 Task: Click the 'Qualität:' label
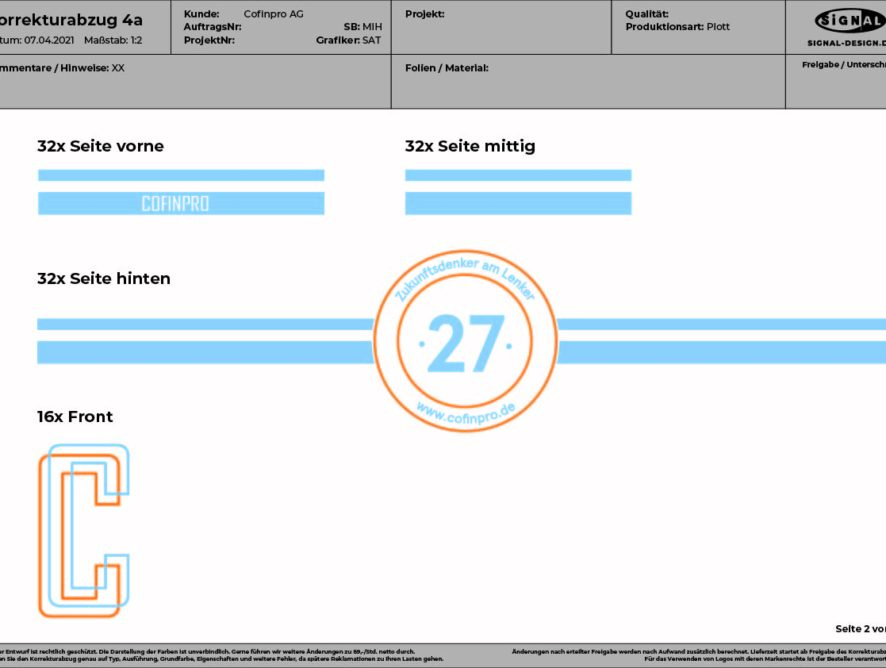click(647, 14)
